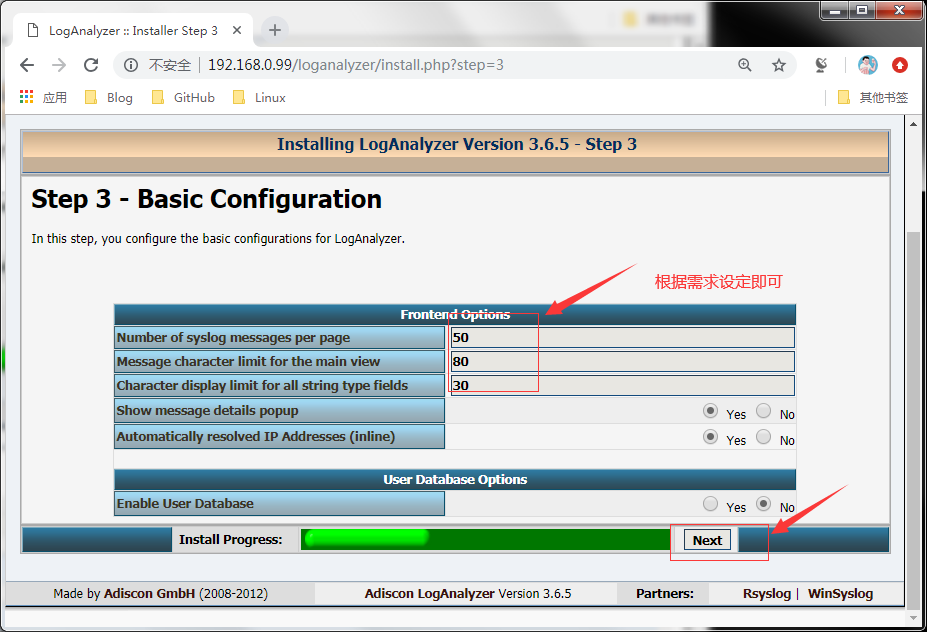Close the LogAnalyzer Installer Step 3 tab
This screenshot has height=632, width=927.
(237, 30)
